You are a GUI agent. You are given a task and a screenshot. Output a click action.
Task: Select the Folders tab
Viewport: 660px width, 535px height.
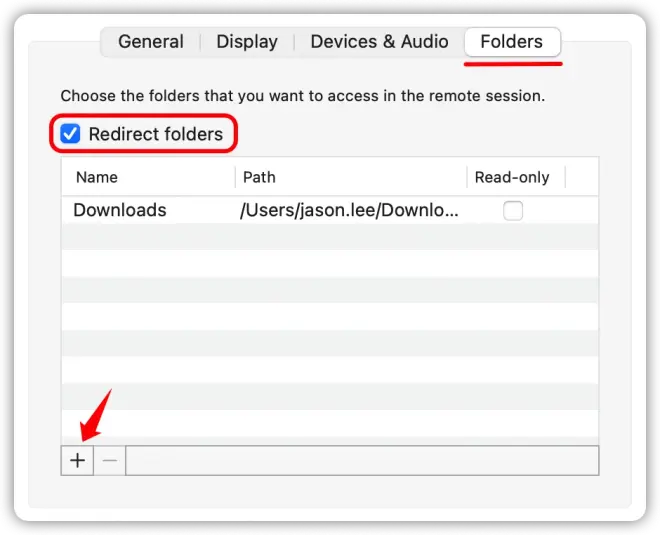coord(512,42)
